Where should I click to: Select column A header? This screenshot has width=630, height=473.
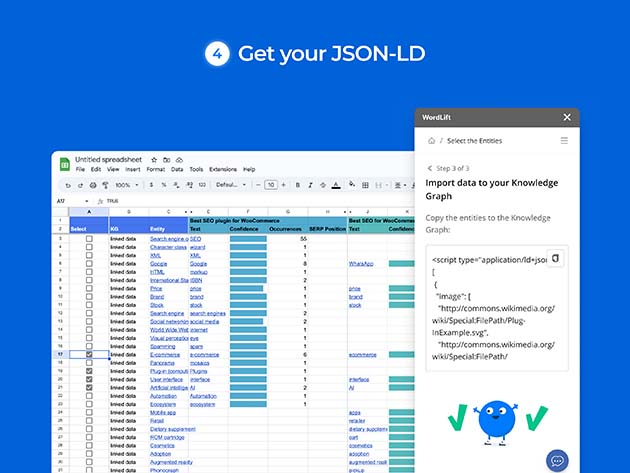coord(89,212)
